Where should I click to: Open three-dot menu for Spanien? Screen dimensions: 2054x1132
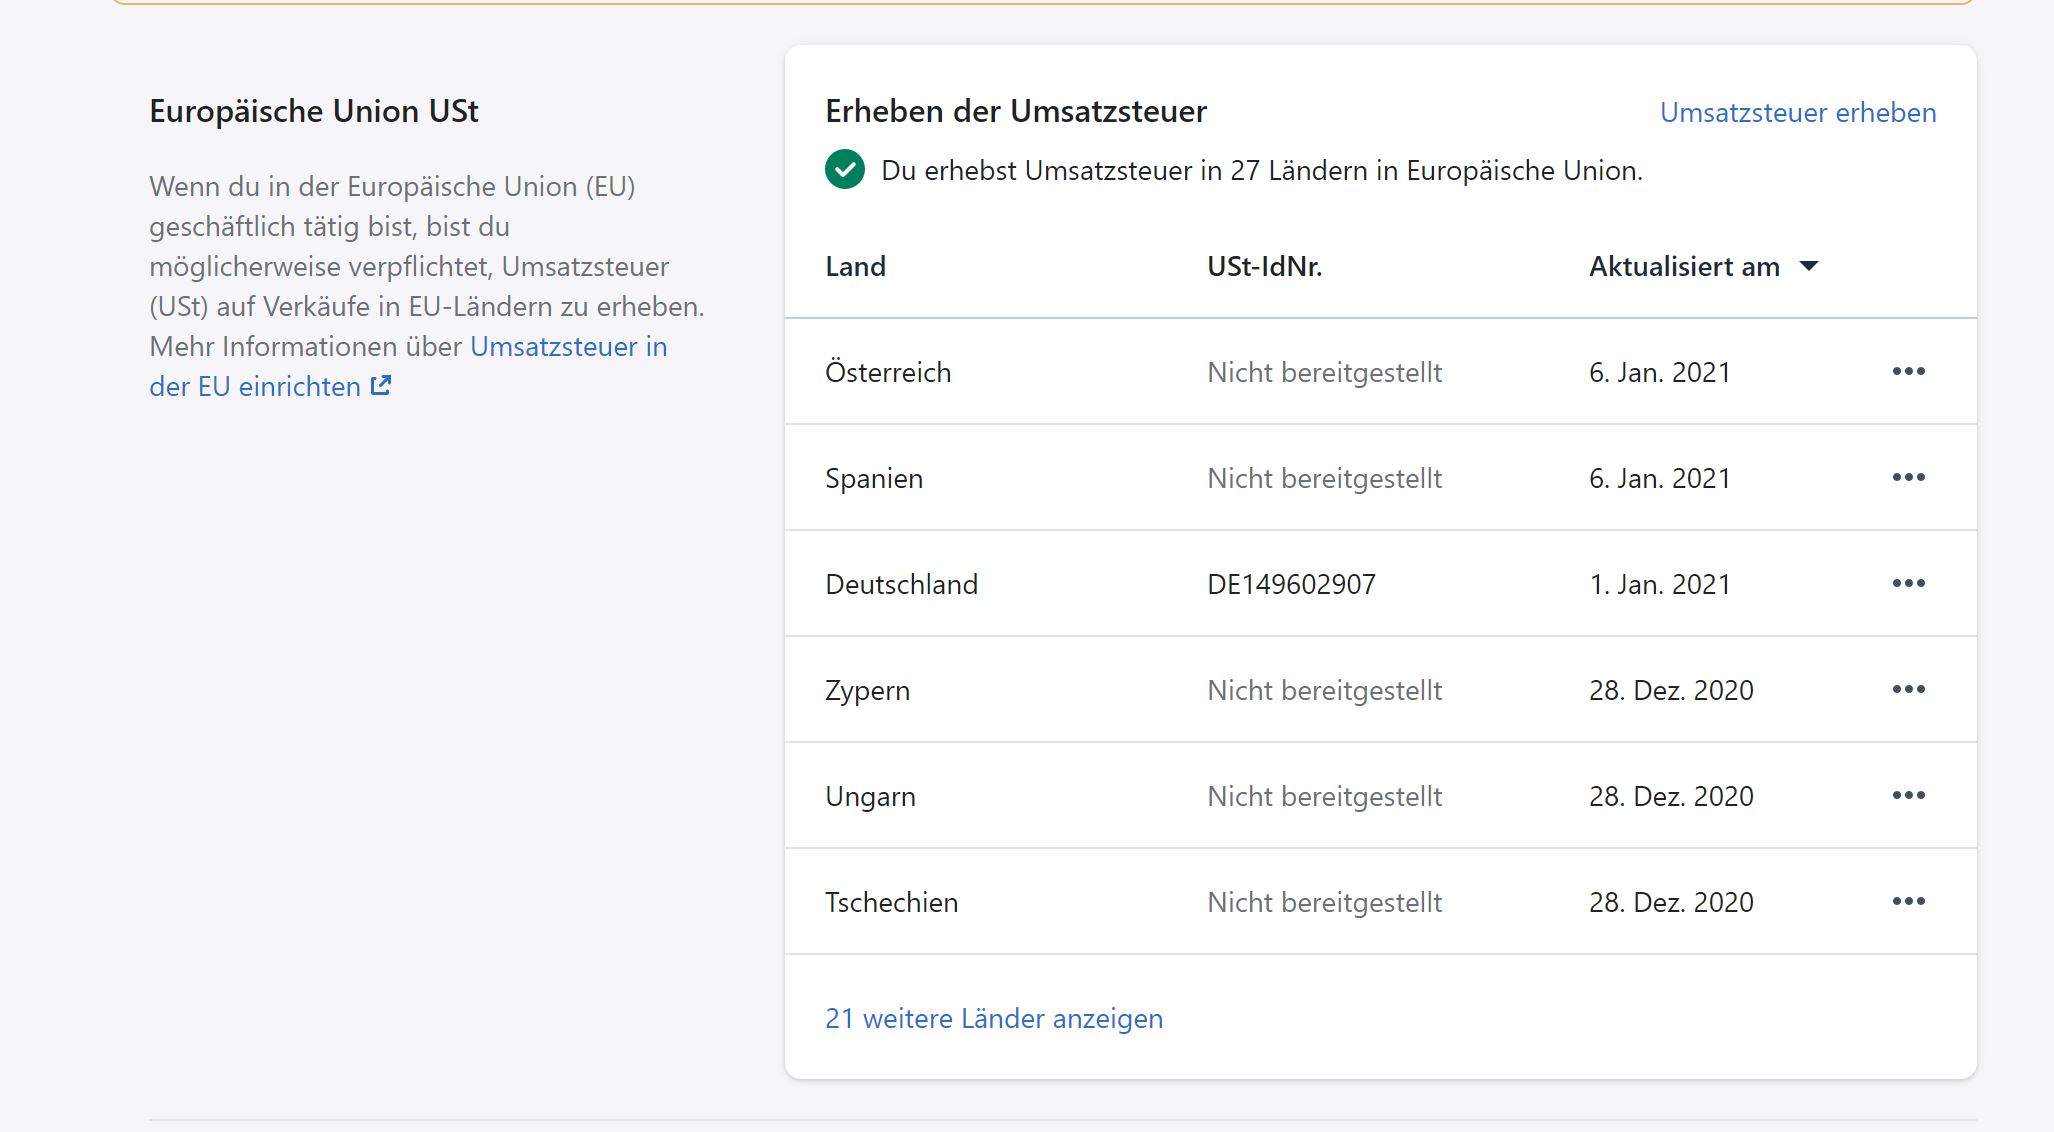tap(1908, 478)
